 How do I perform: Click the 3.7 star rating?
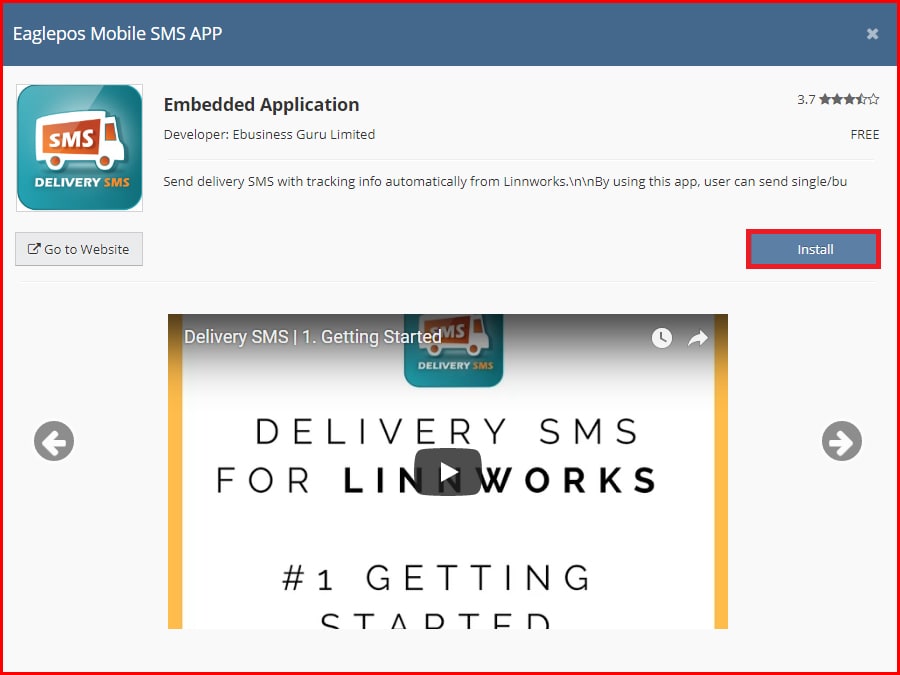[838, 99]
